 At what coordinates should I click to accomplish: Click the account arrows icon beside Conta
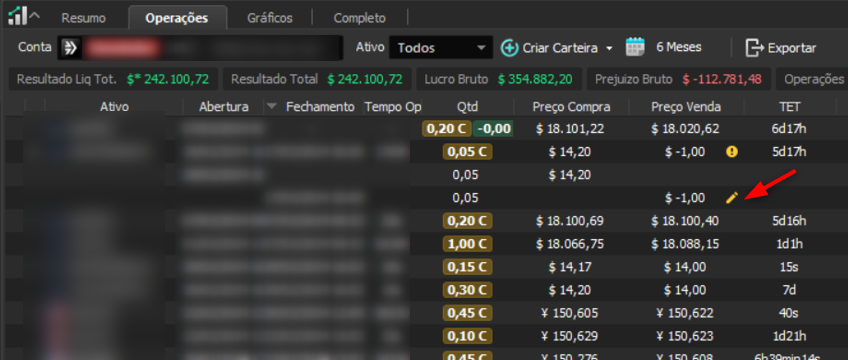[x=69, y=48]
